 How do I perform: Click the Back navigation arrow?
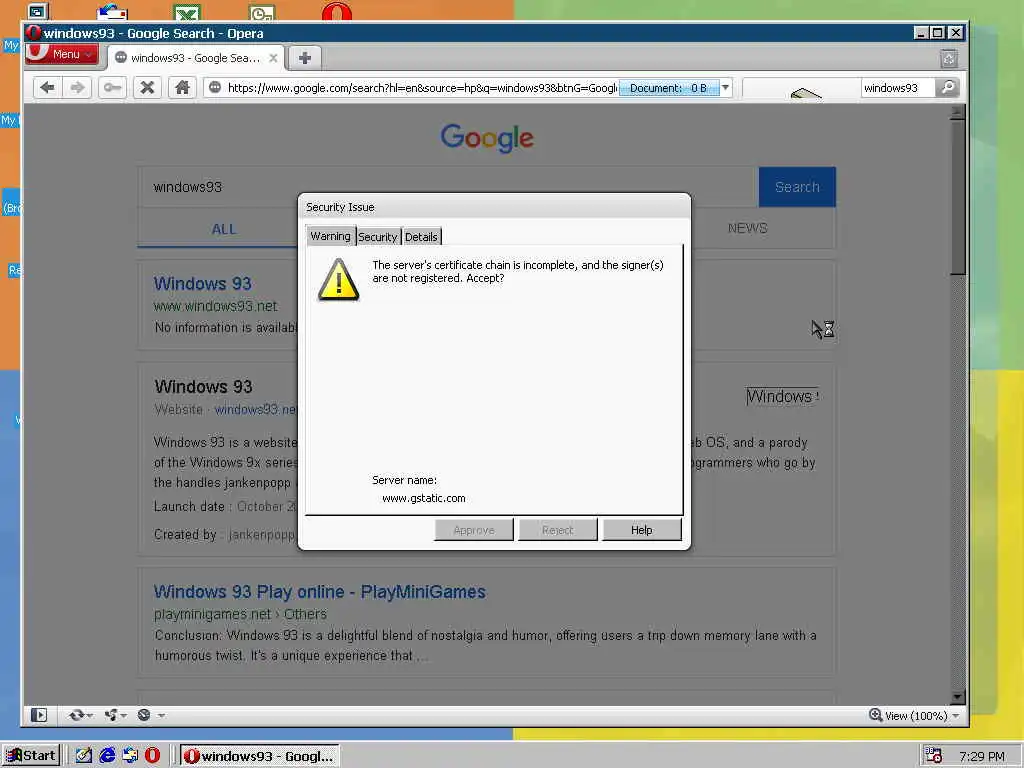pyautogui.click(x=47, y=88)
